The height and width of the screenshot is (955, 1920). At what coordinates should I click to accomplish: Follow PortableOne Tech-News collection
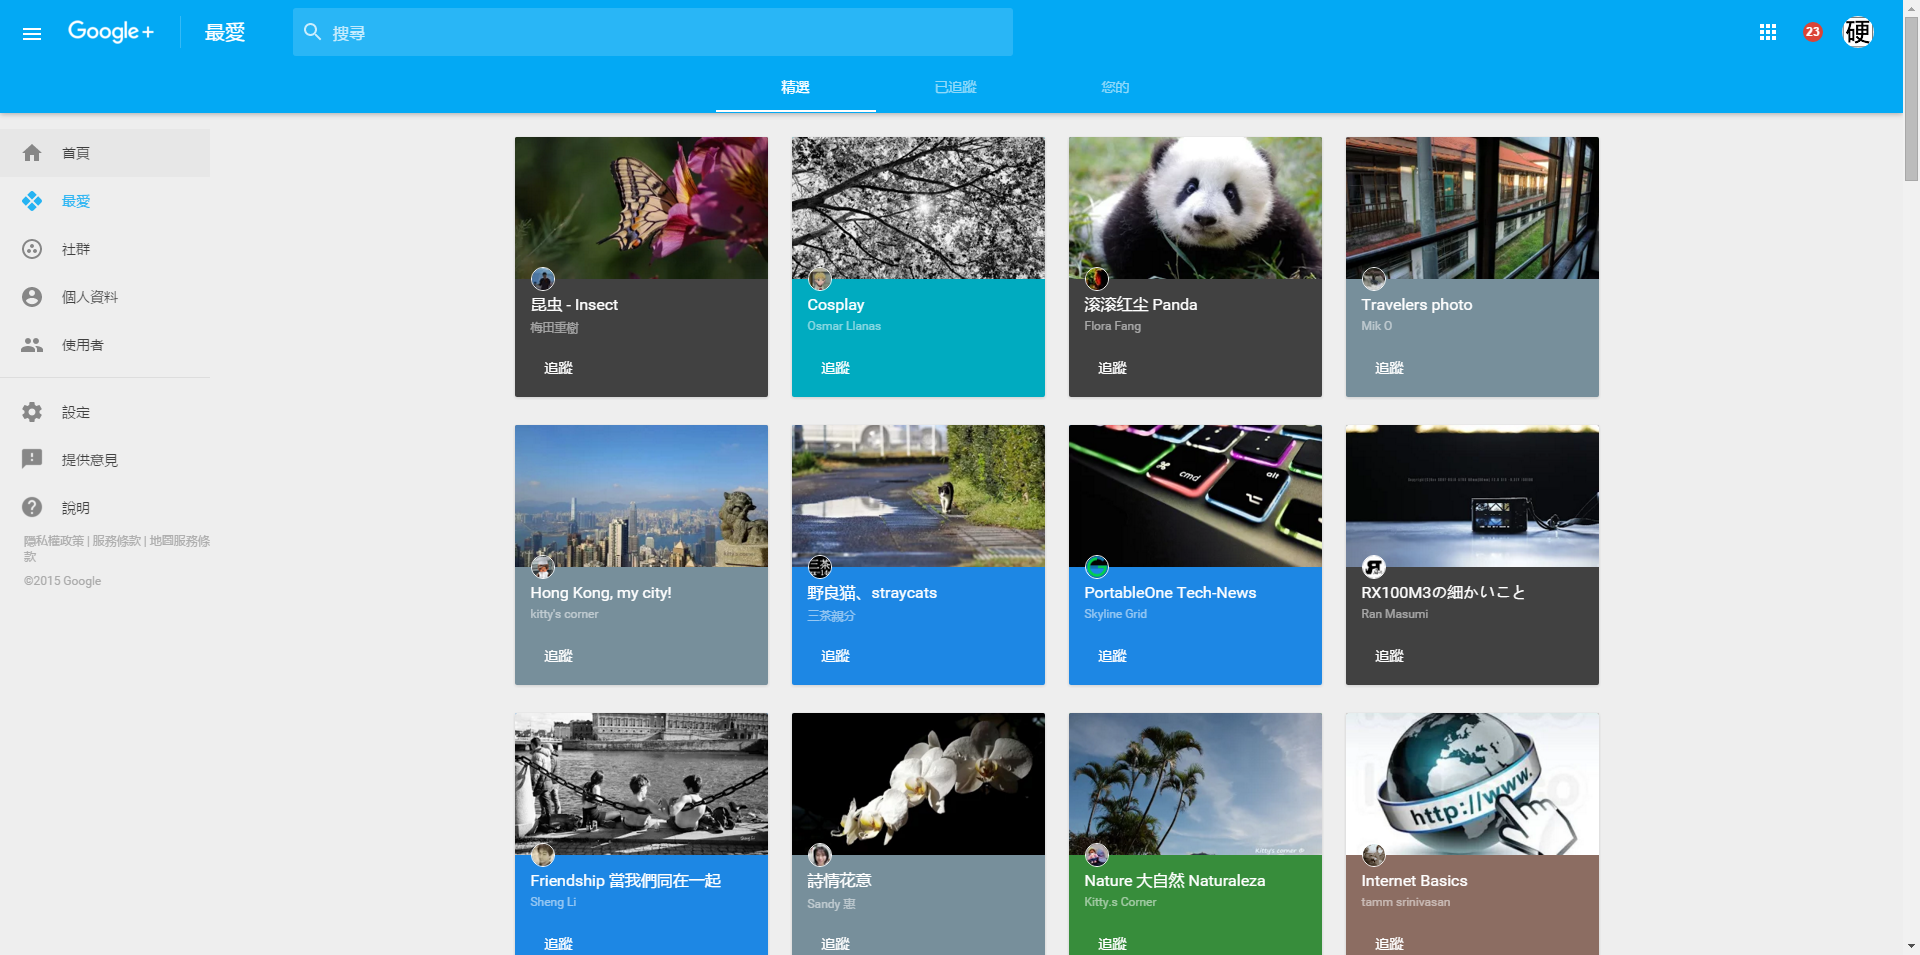click(1112, 656)
